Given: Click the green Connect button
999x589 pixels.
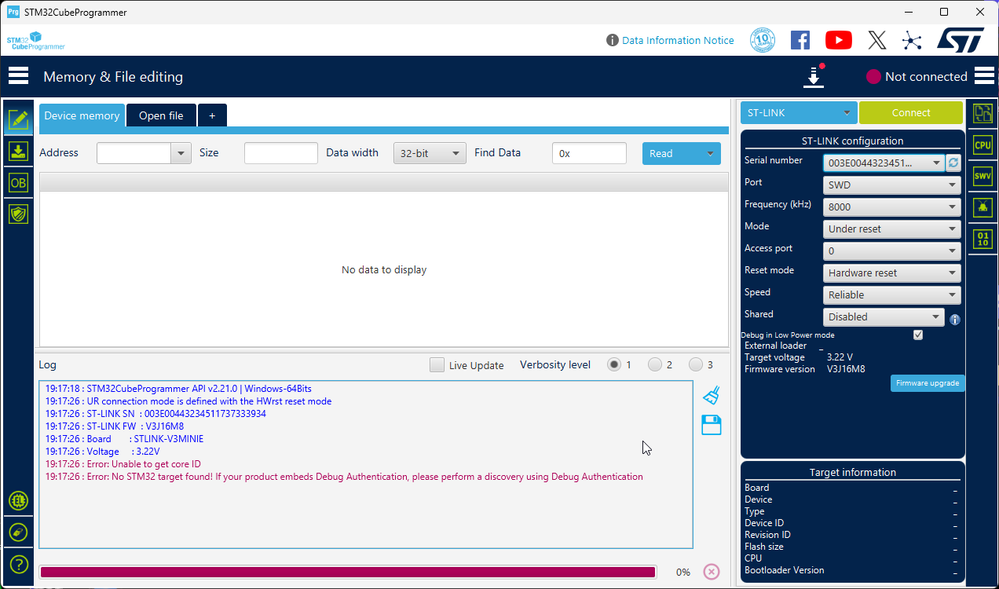Looking at the screenshot, I should click(910, 113).
